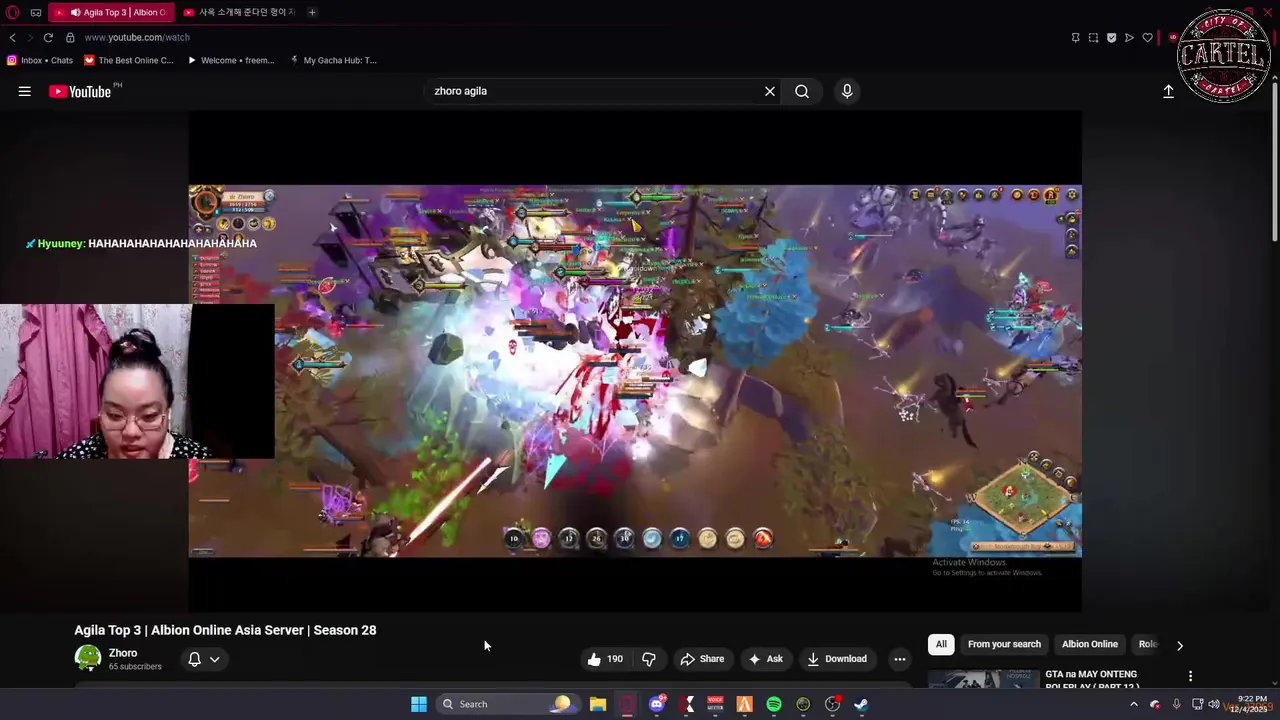Show more filter chips arrow
This screenshot has height=720, width=1280.
(x=1180, y=645)
